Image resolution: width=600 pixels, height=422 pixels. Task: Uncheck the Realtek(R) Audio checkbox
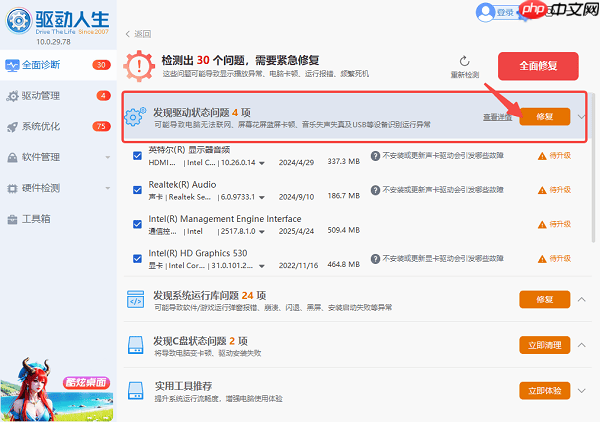click(137, 190)
